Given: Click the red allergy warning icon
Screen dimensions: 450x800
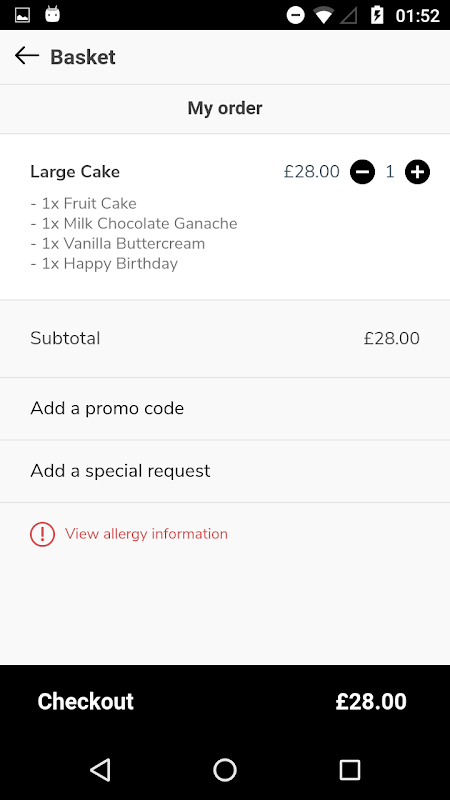Looking at the screenshot, I should tap(42, 534).
